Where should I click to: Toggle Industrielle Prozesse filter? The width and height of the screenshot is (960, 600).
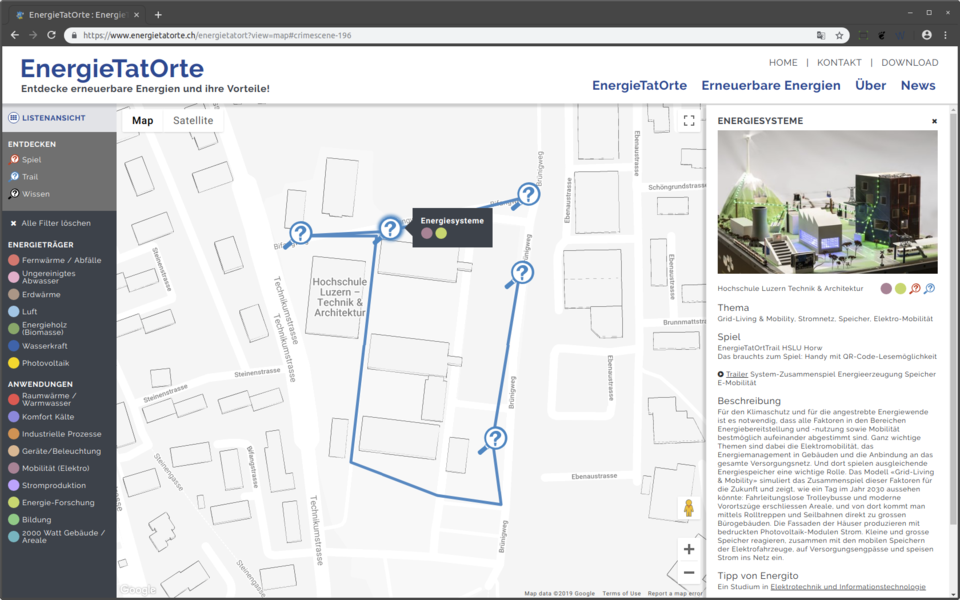(x=54, y=434)
